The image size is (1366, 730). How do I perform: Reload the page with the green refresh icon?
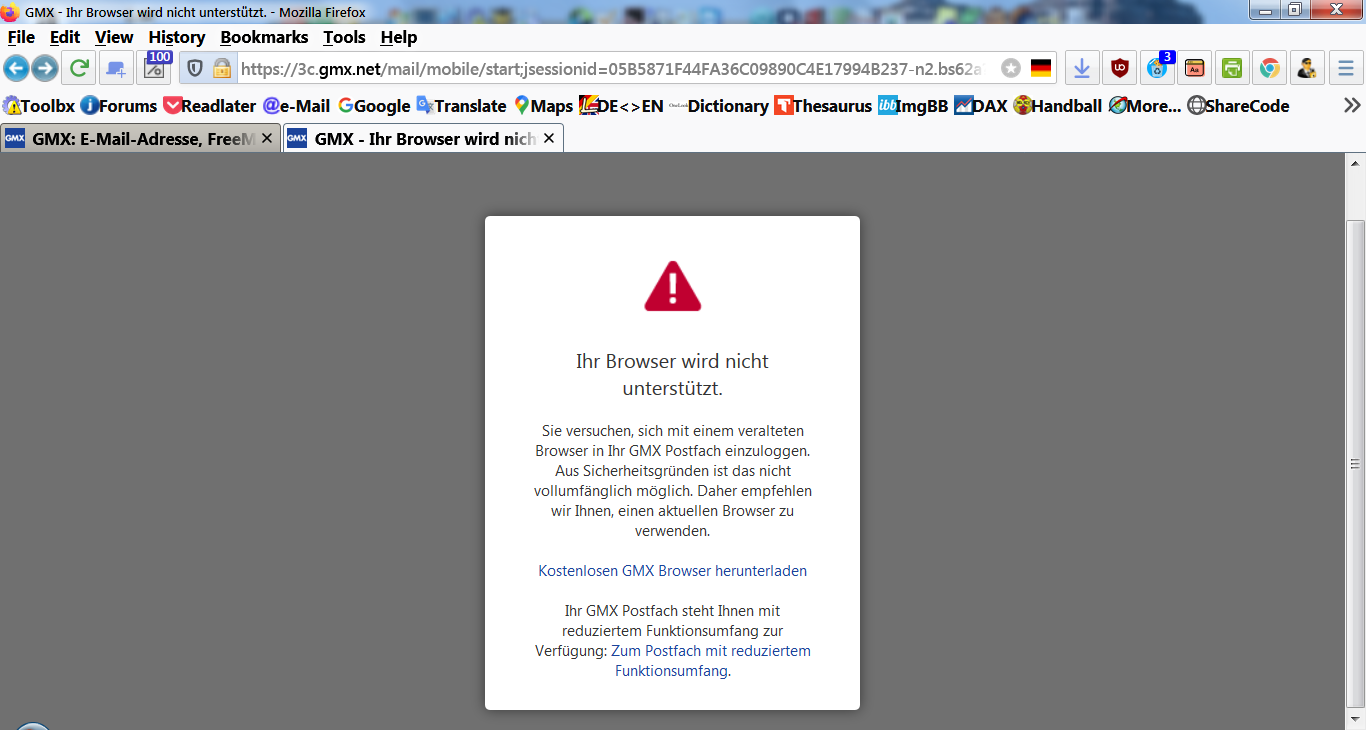pyautogui.click(x=79, y=68)
